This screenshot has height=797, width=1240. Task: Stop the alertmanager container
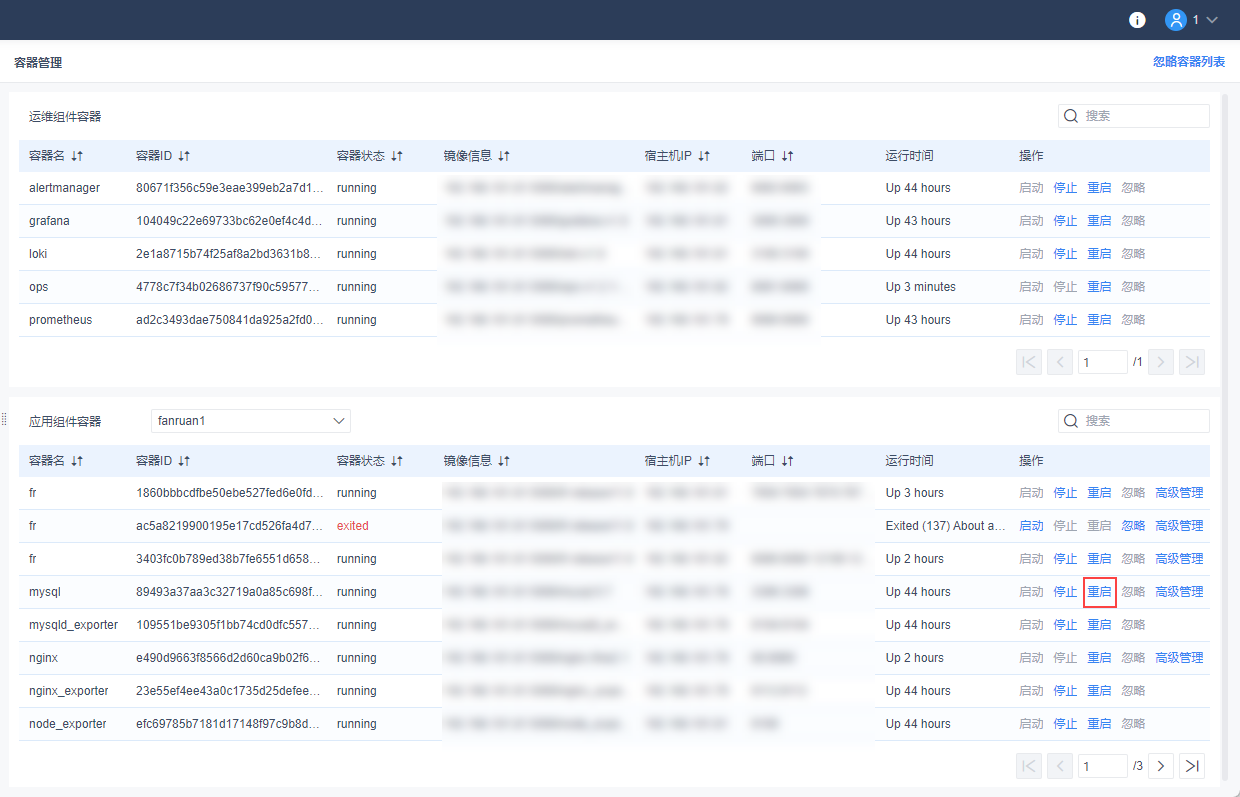[1065, 188]
